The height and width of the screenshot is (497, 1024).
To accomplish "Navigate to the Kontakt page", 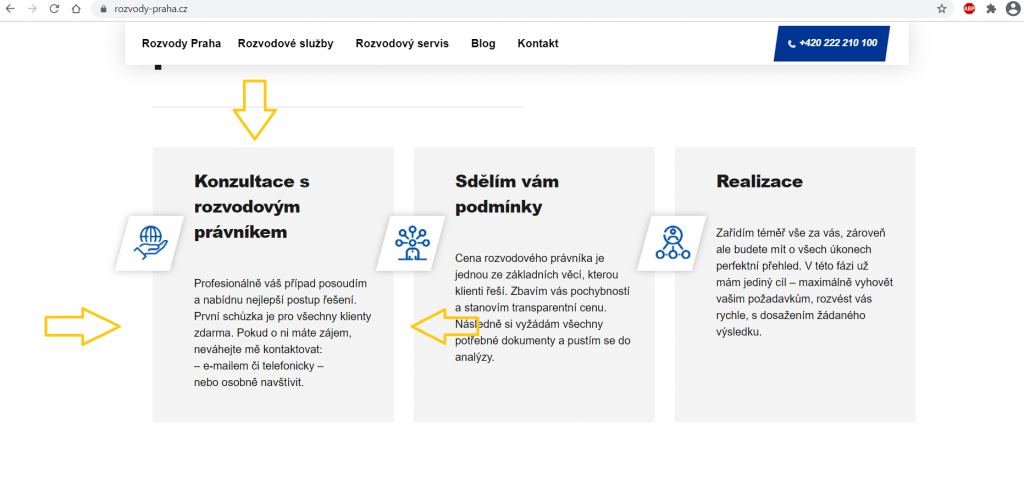I will tap(537, 43).
